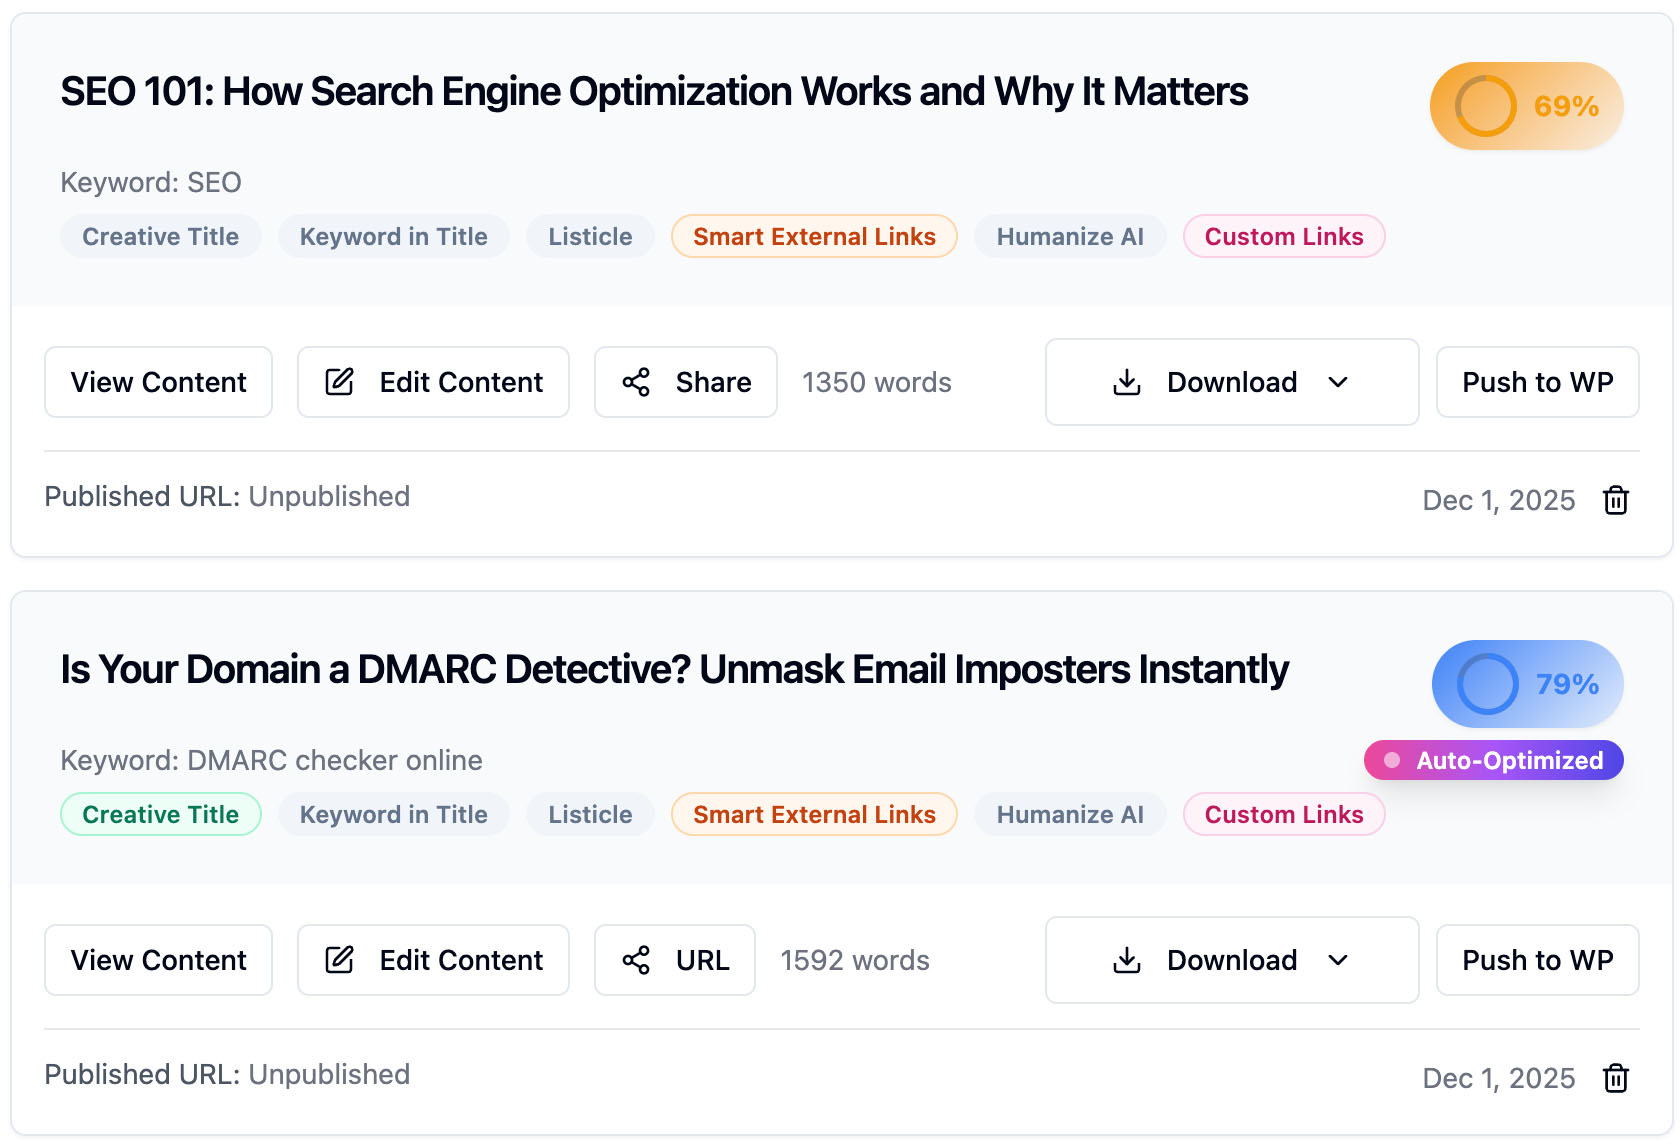Delete the DMARC Detective article via trash icon
The height and width of the screenshot is (1146, 1680).
[x=1616, y=1078]
